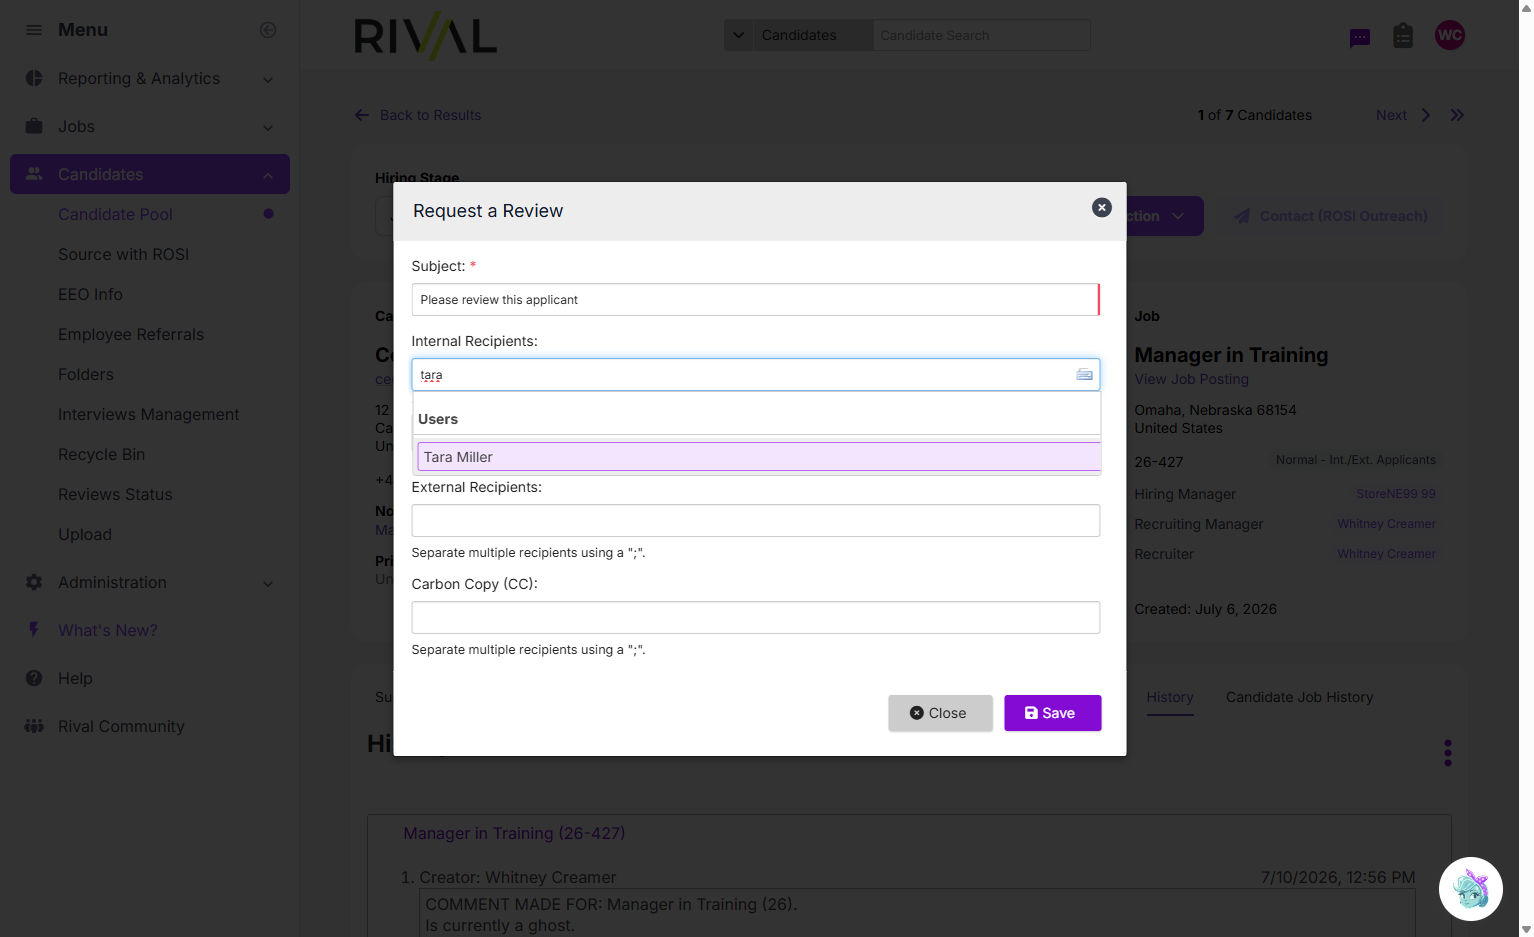Click the Subject input field
Viewport: 1534px width, 937px height.
pyautogui.click(x=755, y=300)
